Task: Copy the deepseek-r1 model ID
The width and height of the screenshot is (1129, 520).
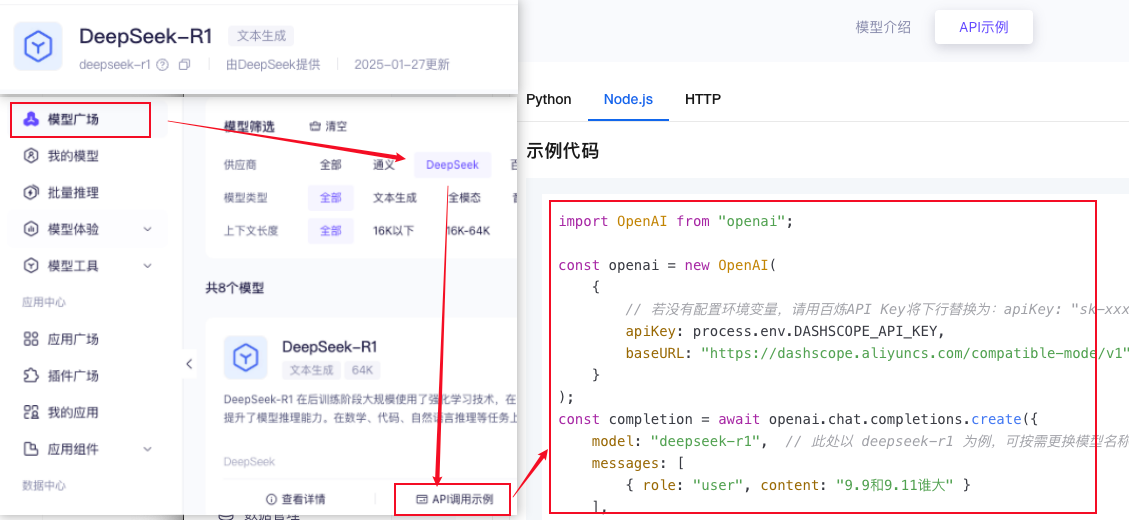Action: (x=184, y=65)
